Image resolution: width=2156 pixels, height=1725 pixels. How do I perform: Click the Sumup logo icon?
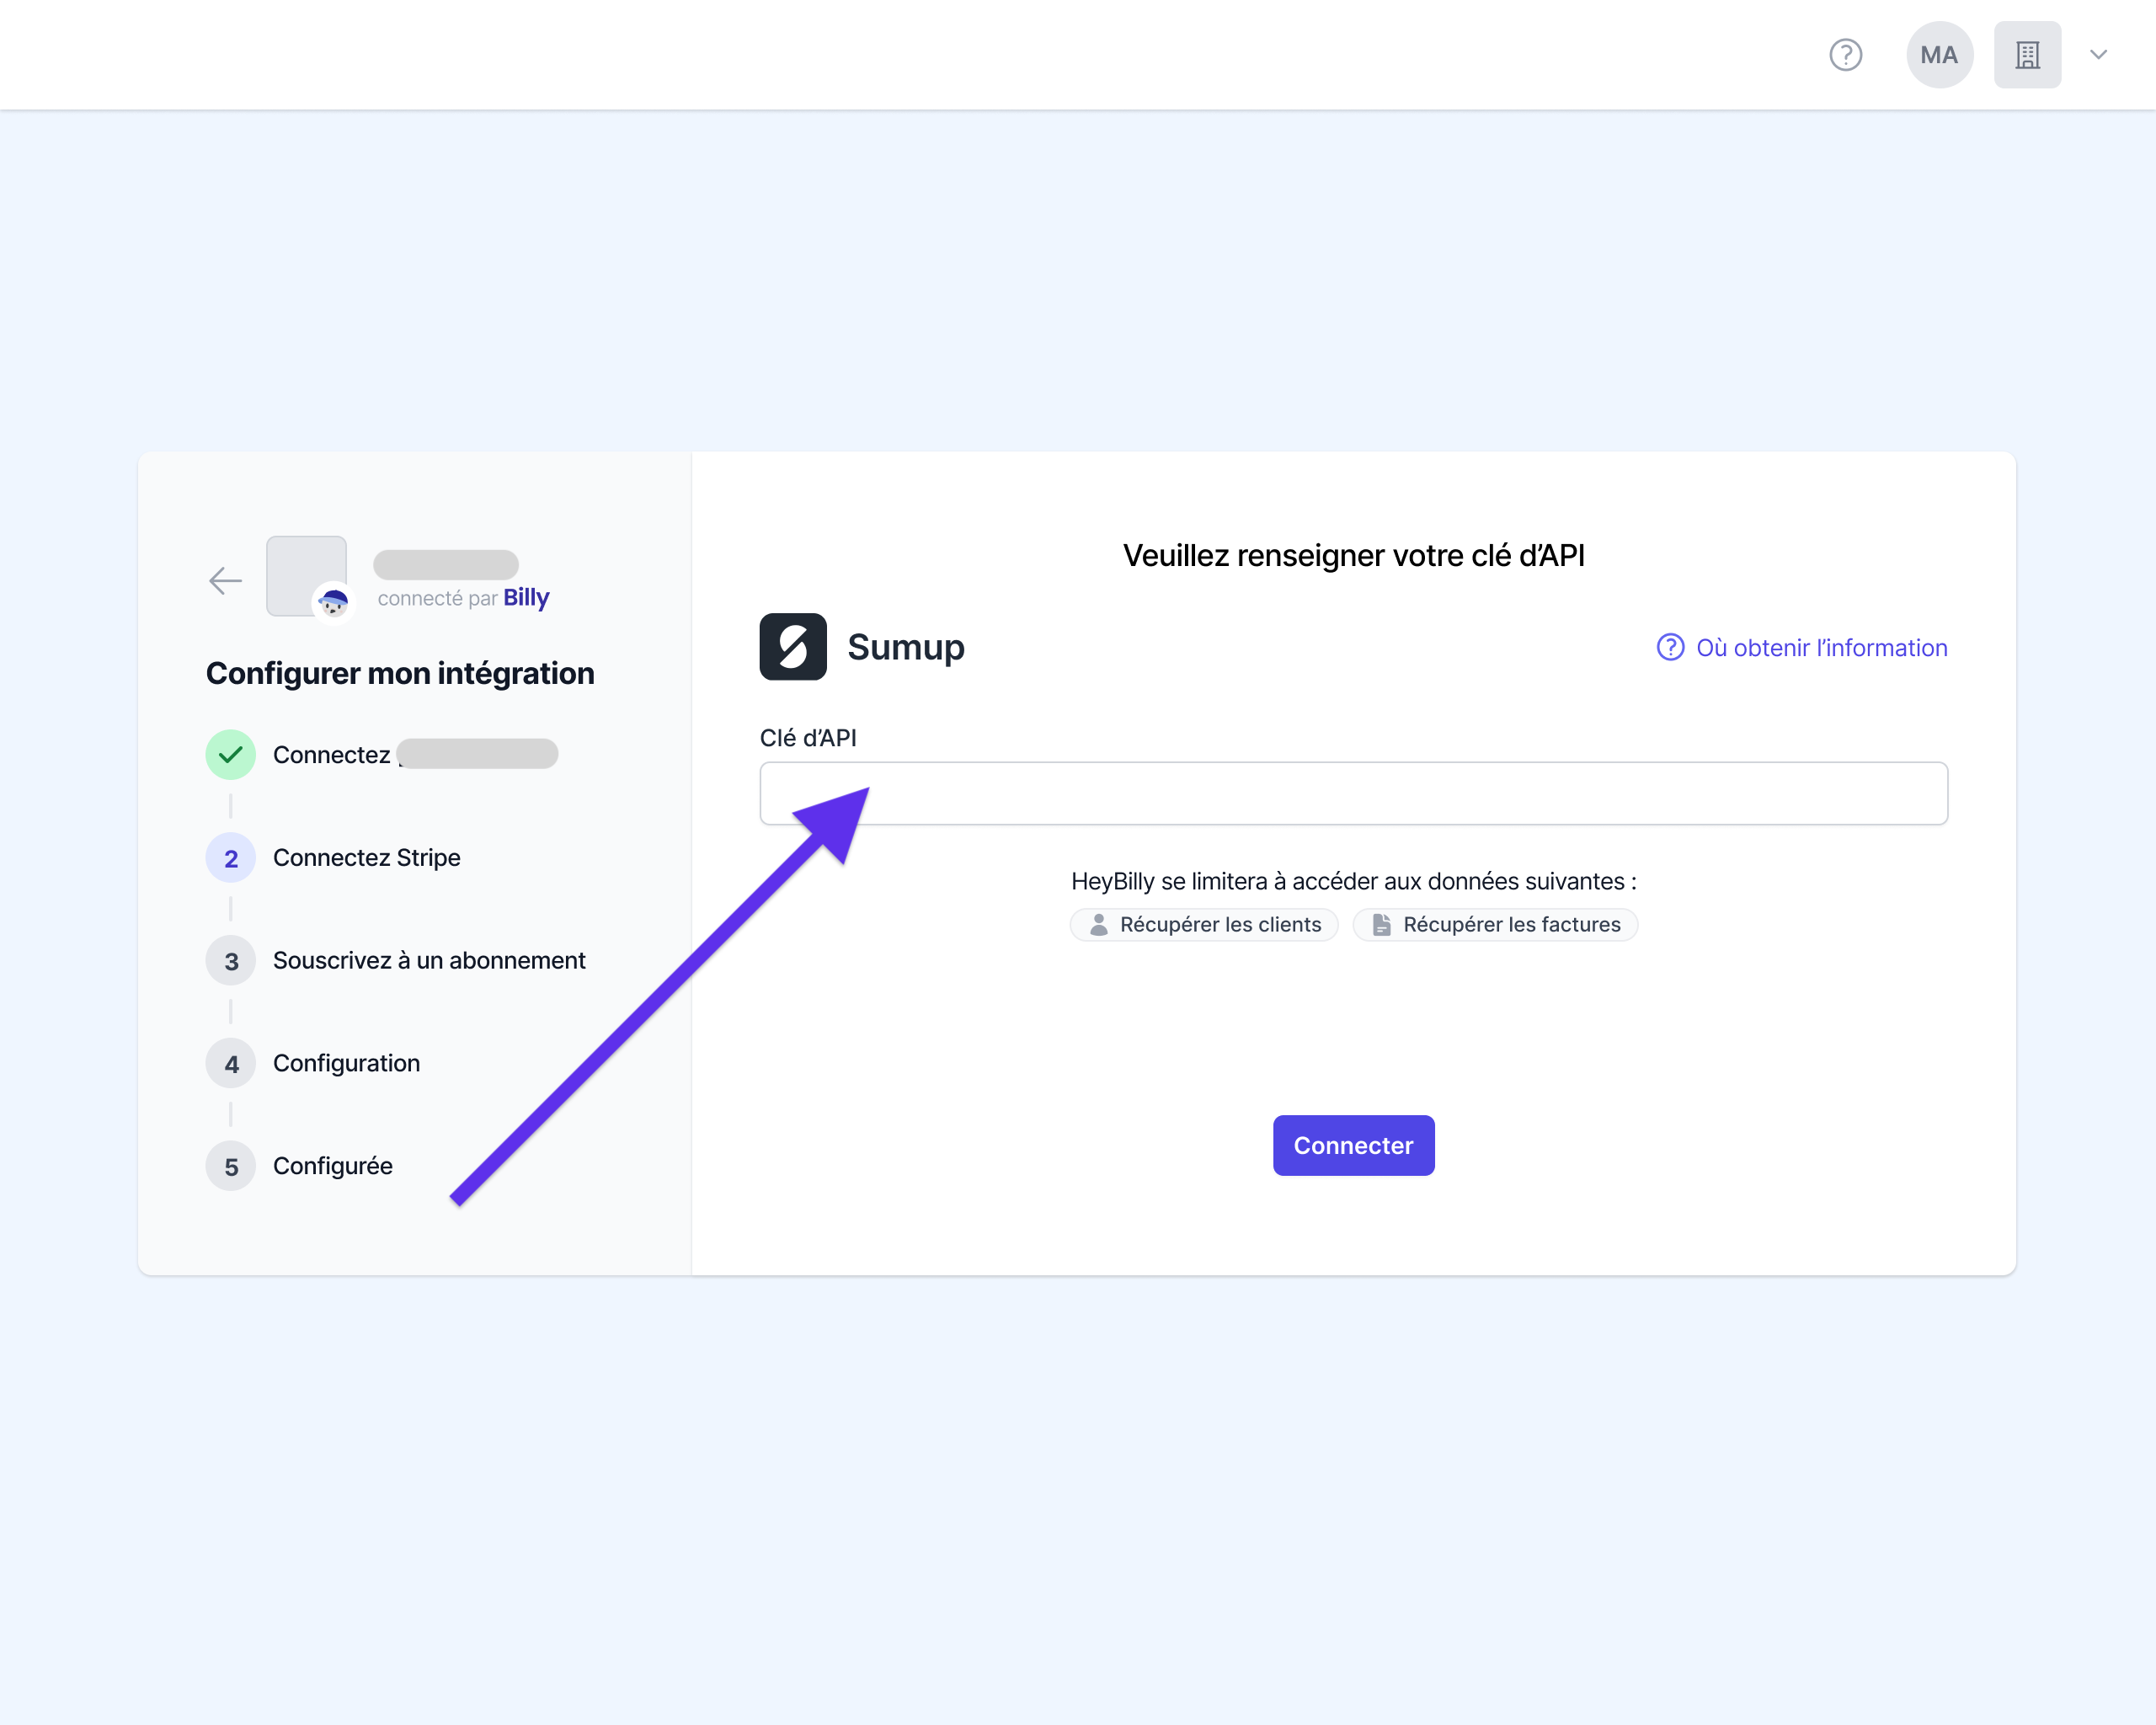793,647
